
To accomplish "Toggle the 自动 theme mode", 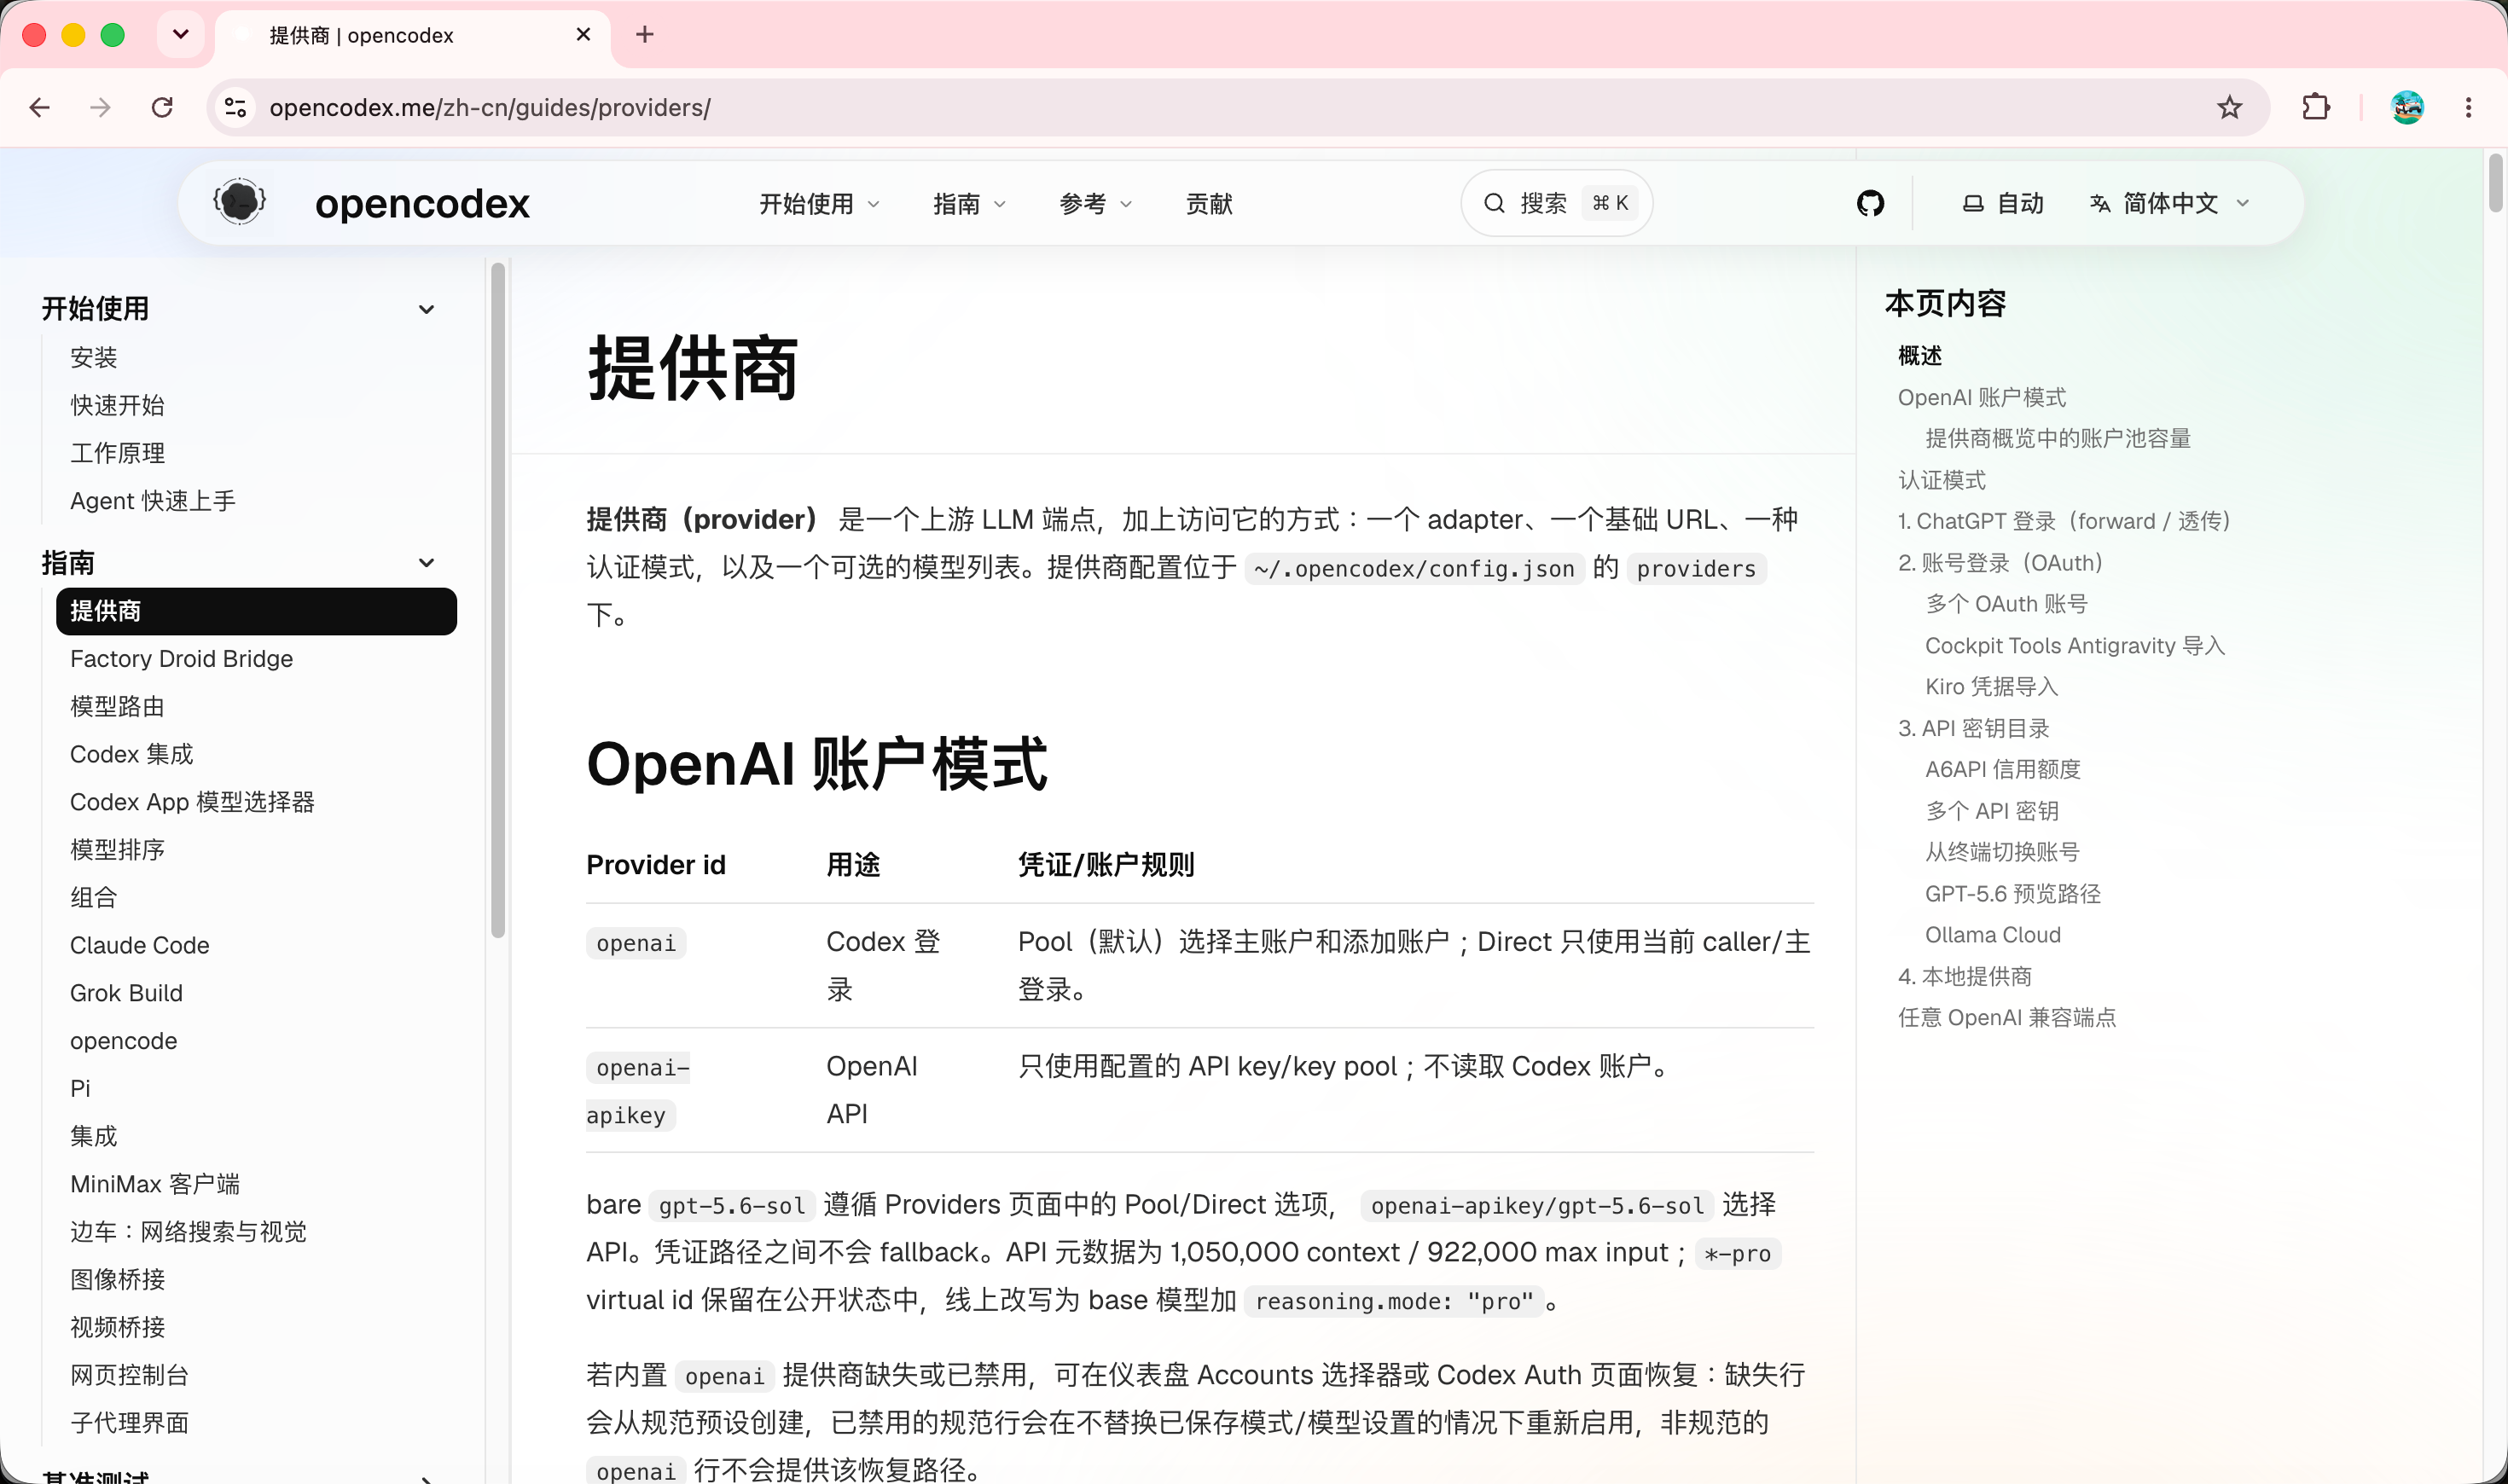I will pyautogui.click(x=2003, y=204).
